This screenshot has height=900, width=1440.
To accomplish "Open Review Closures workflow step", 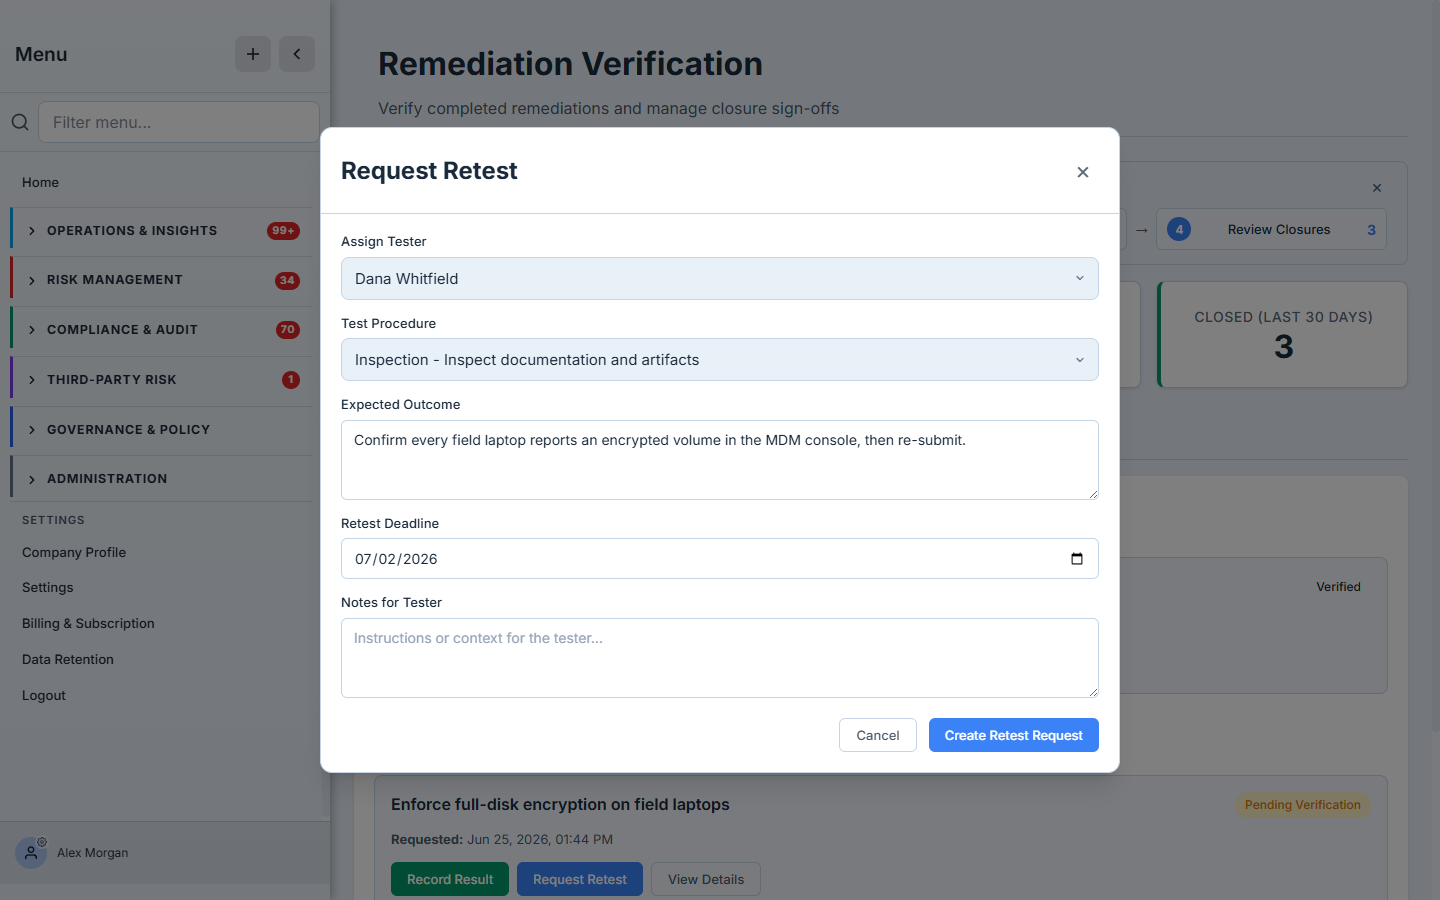I will 1271,229.
